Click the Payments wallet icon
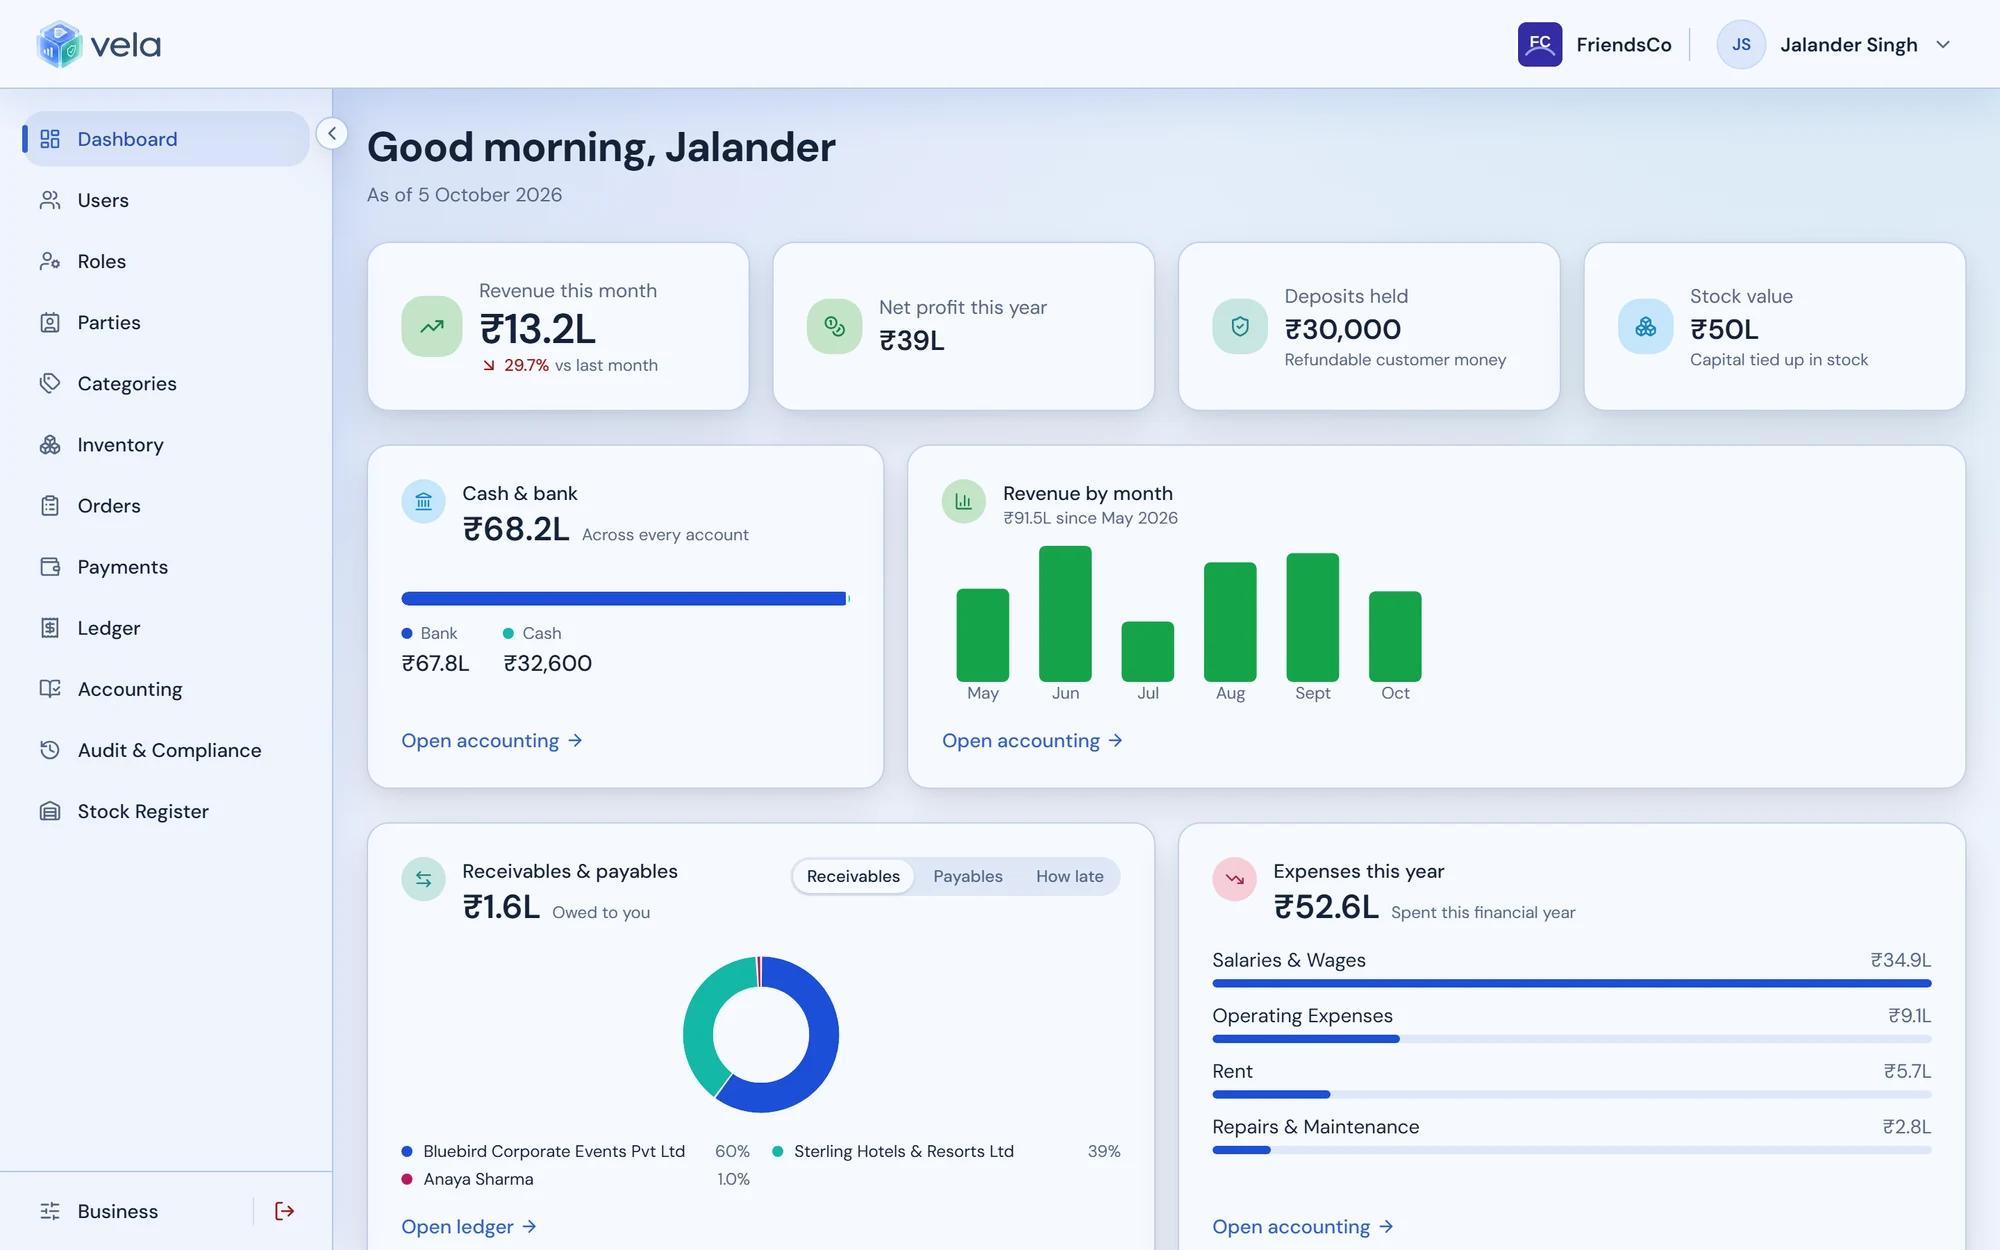The image size is (2000, 1250). [50, 566]
